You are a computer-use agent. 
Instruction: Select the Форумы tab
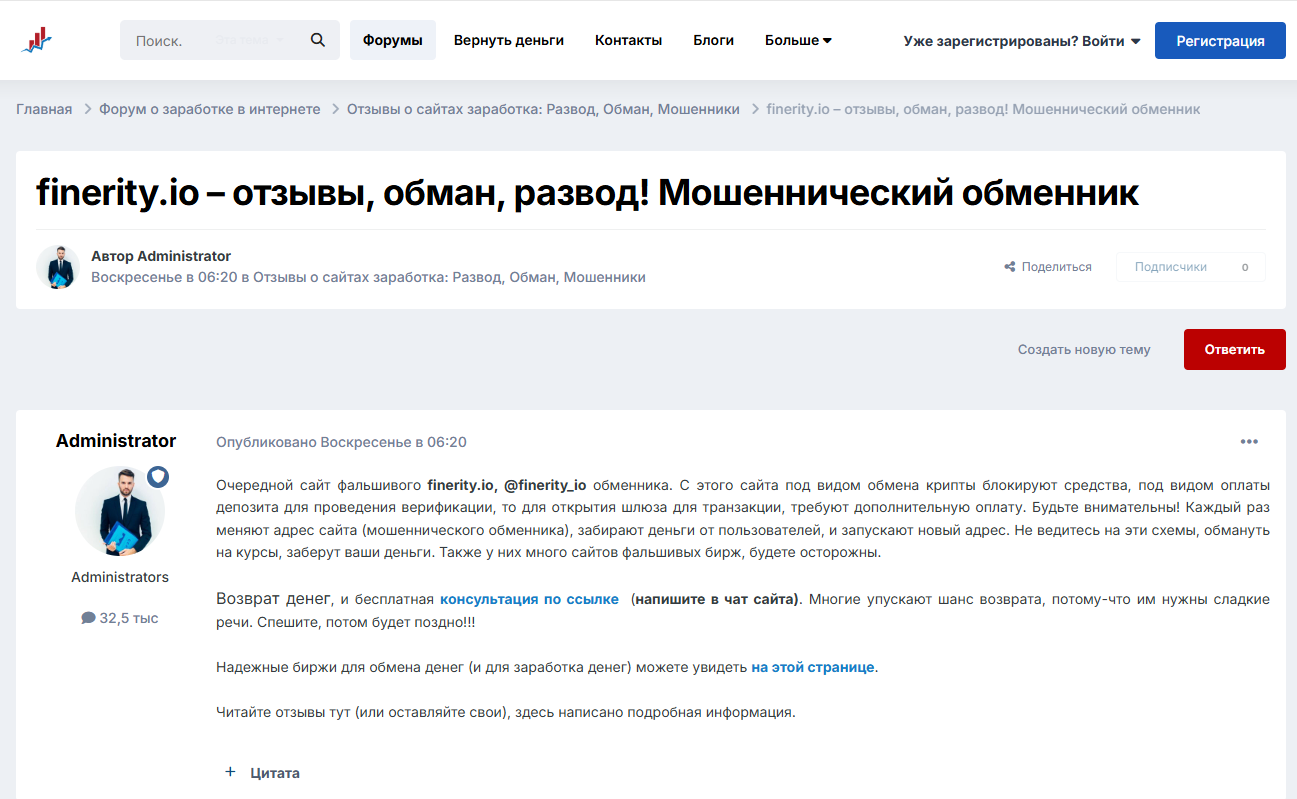393,40
